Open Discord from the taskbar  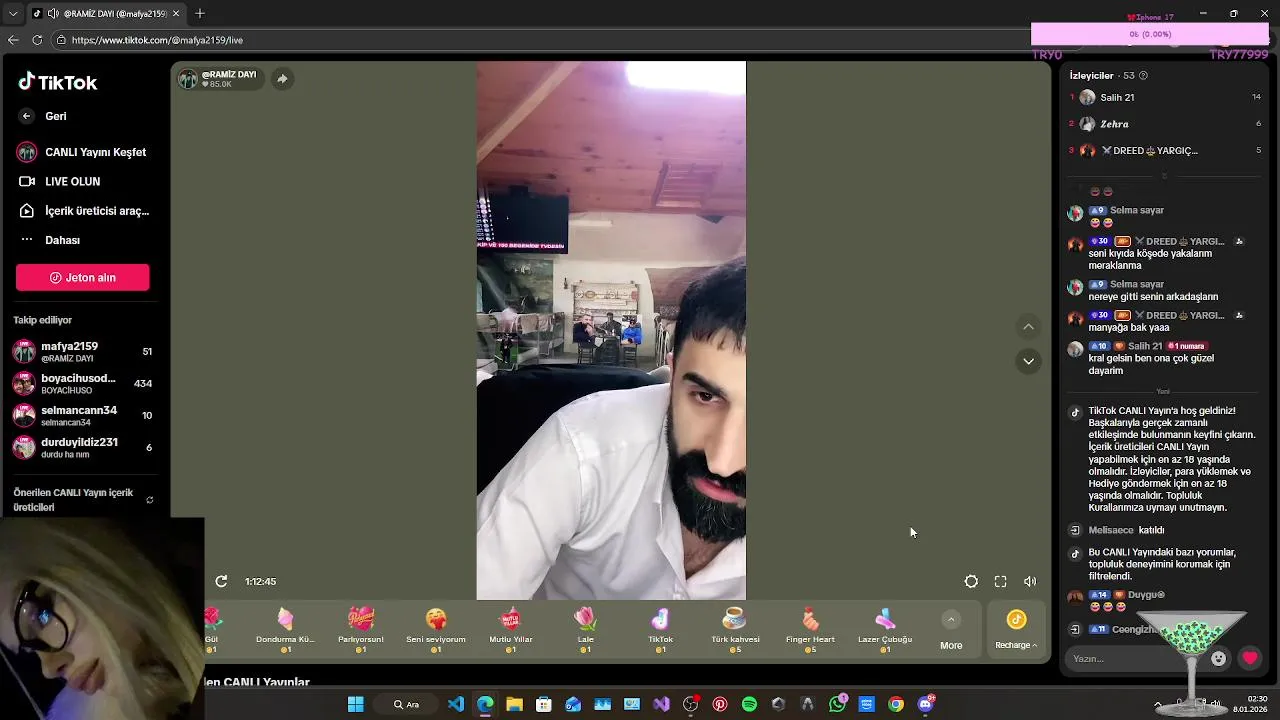[926, 704]
